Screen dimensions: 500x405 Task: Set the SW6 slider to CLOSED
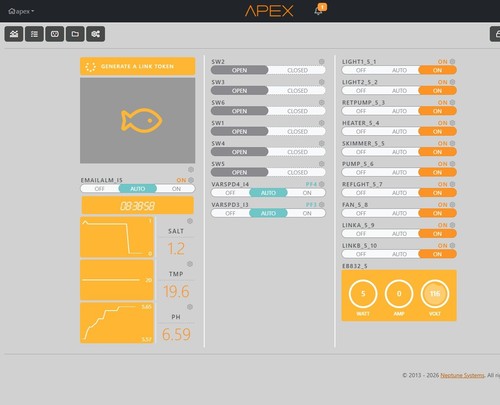pos(297,111)
